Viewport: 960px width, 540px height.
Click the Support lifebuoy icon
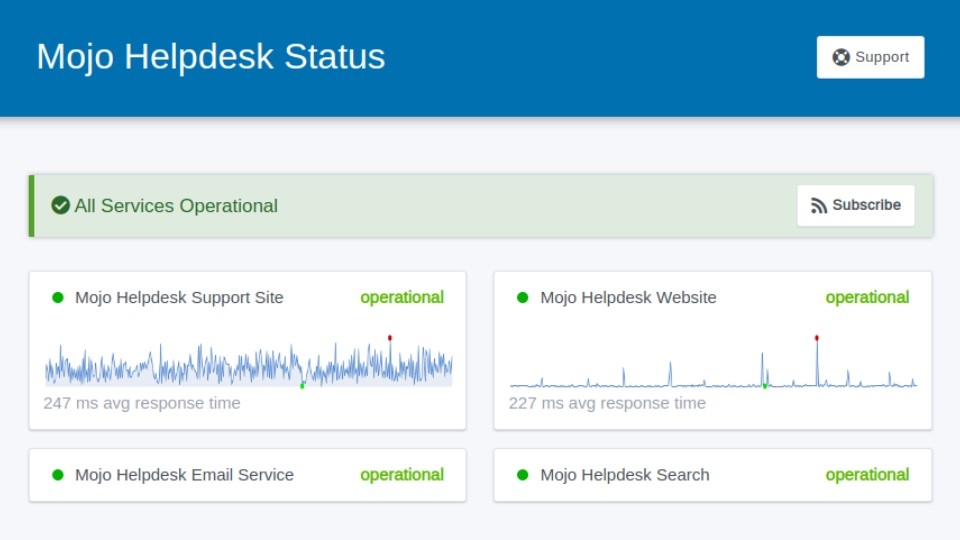pos(841,57)
